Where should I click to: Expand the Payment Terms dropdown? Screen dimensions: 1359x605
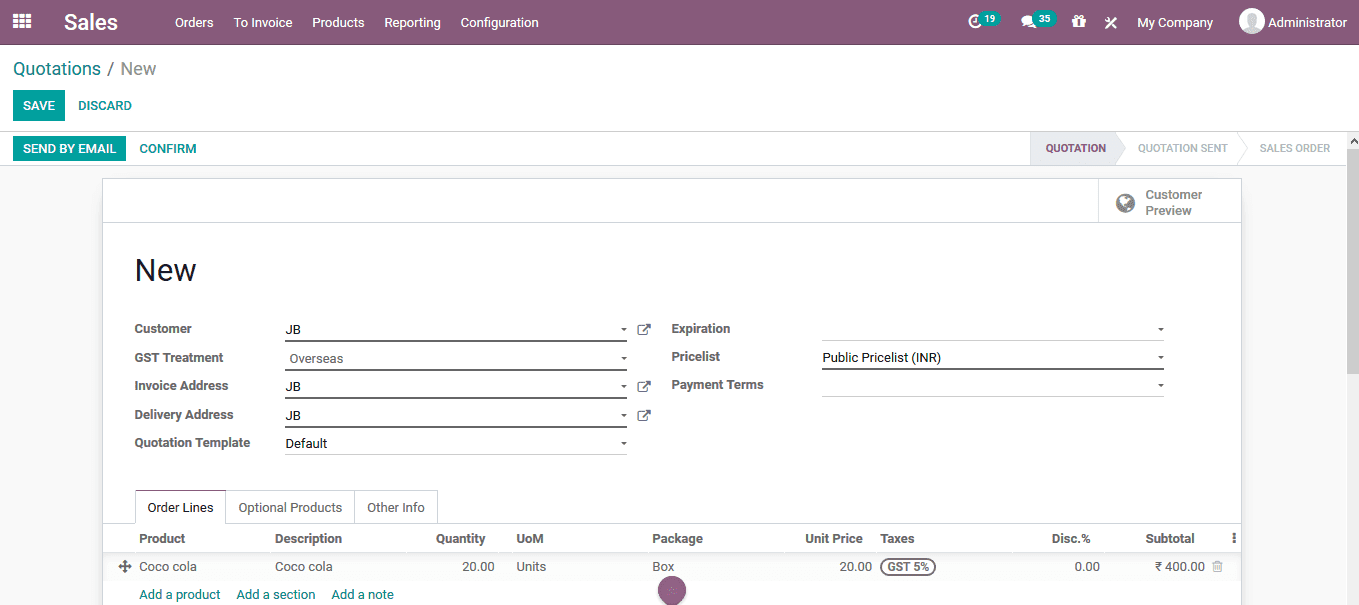[x=1160, y=385]
